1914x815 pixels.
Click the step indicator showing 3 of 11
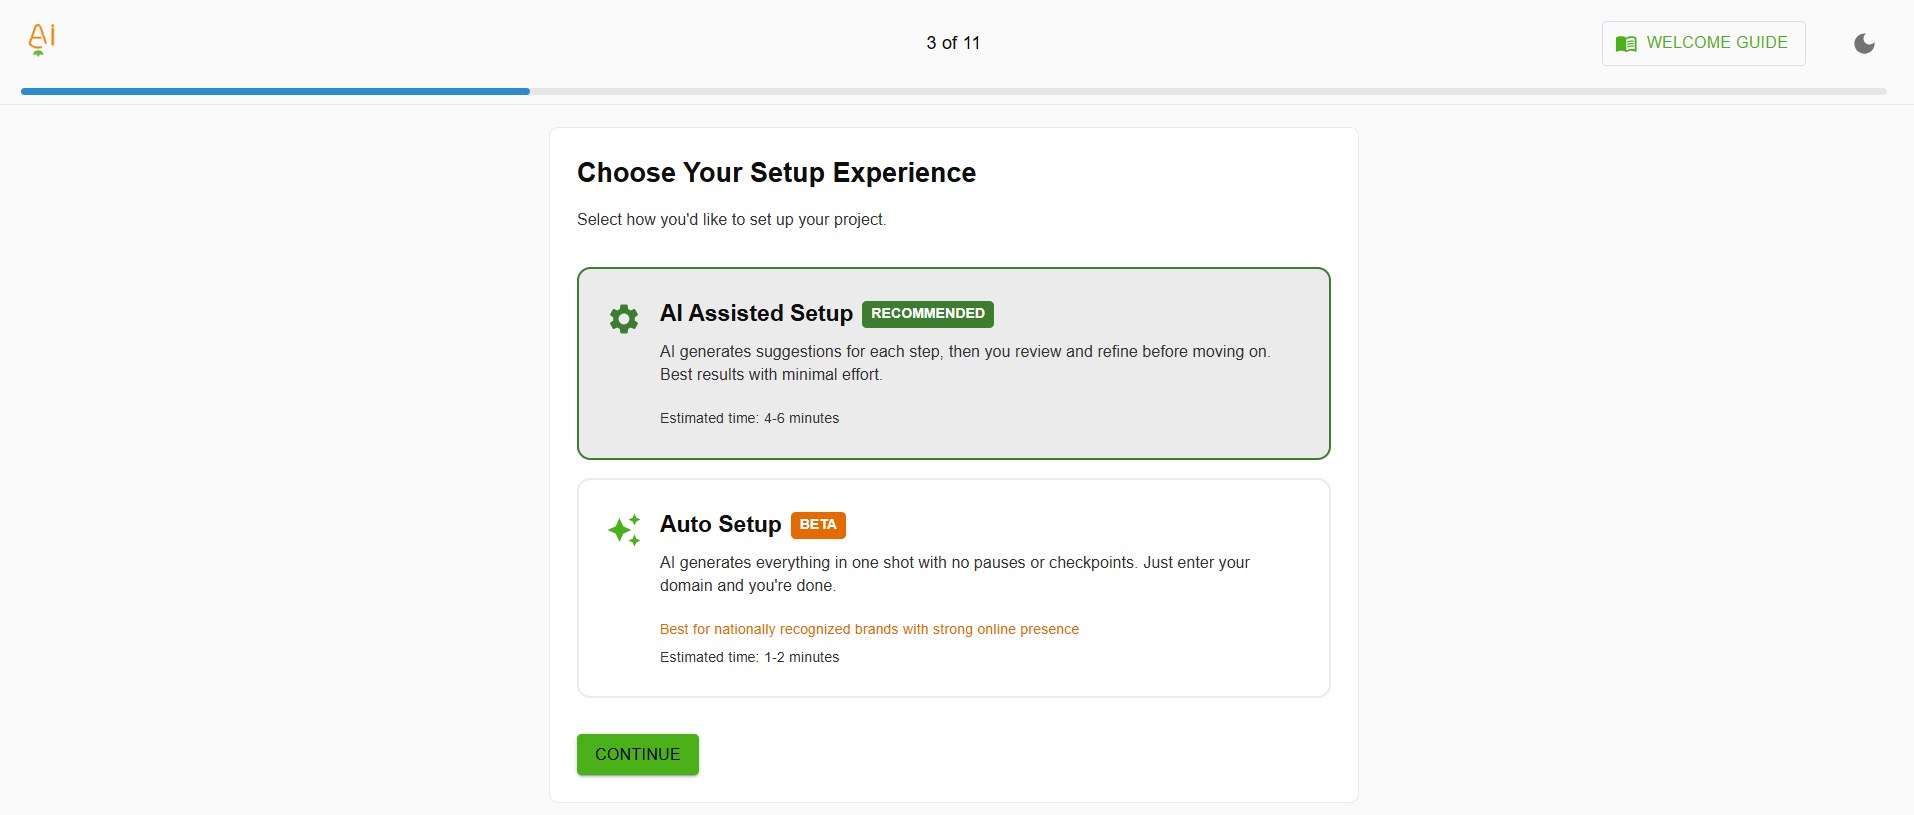coord(951,43)
